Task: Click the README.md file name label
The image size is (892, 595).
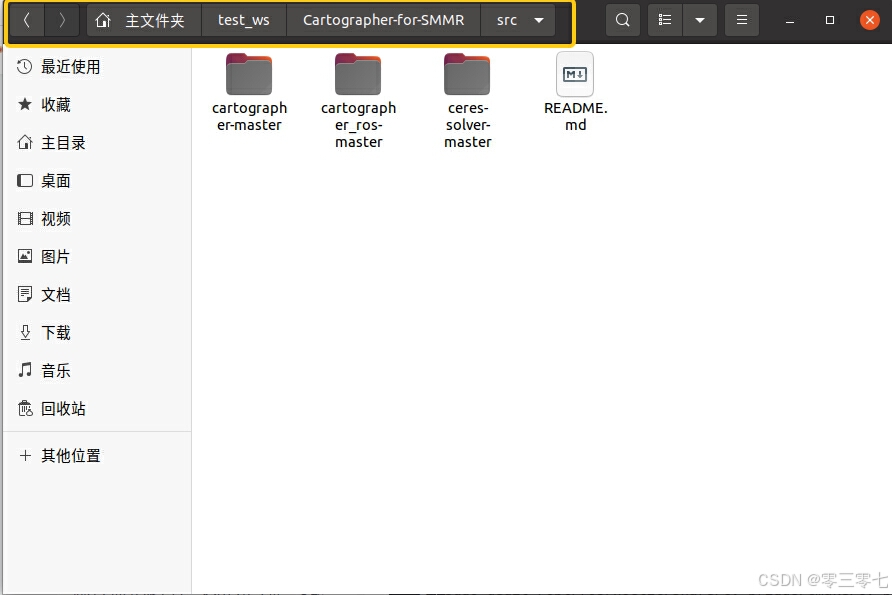Action: click(x=576, y=117)
